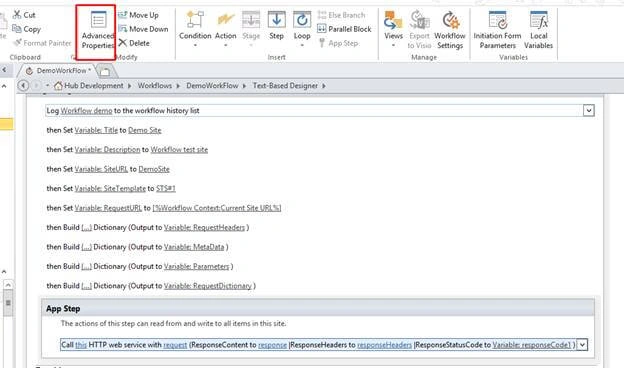Move the selected action up with Move Up
624x368 pixels.
point(138,15)
